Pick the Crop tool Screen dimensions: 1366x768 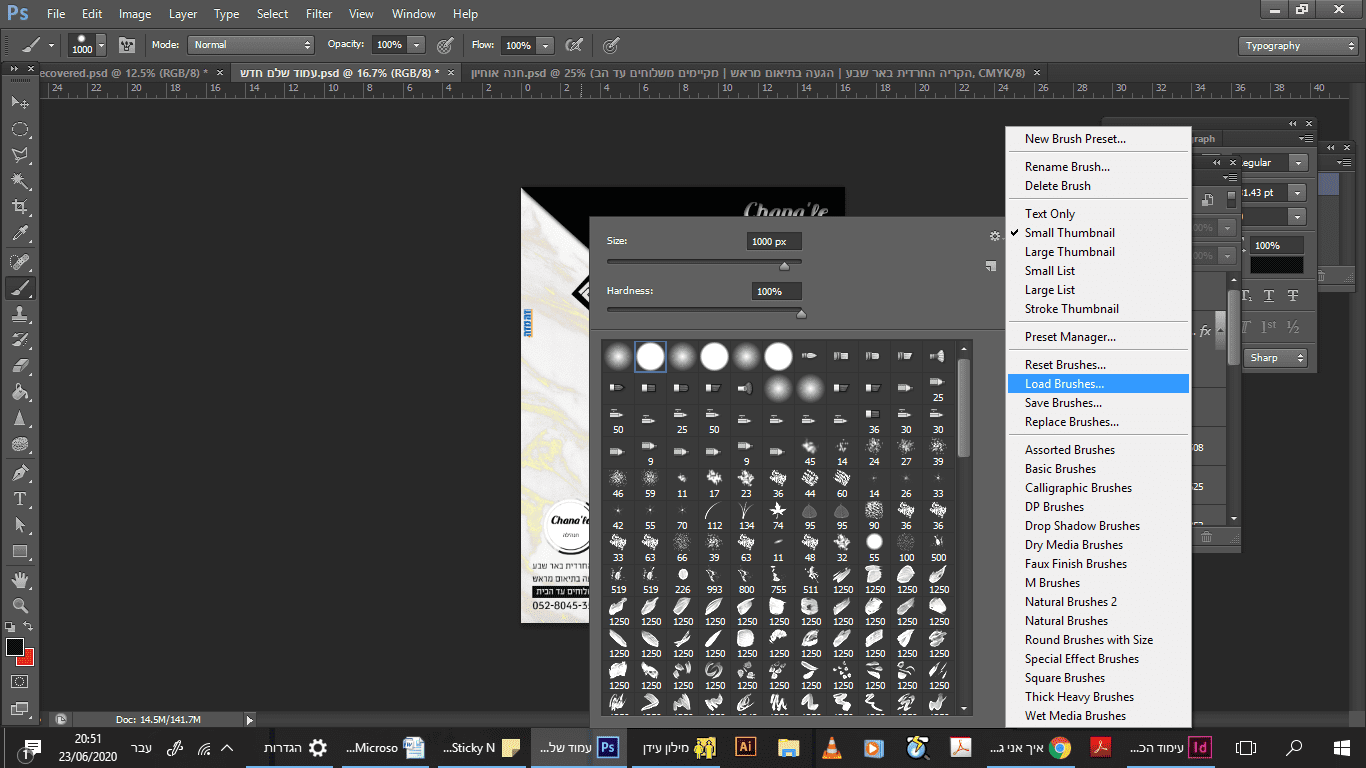pos(20,207)
